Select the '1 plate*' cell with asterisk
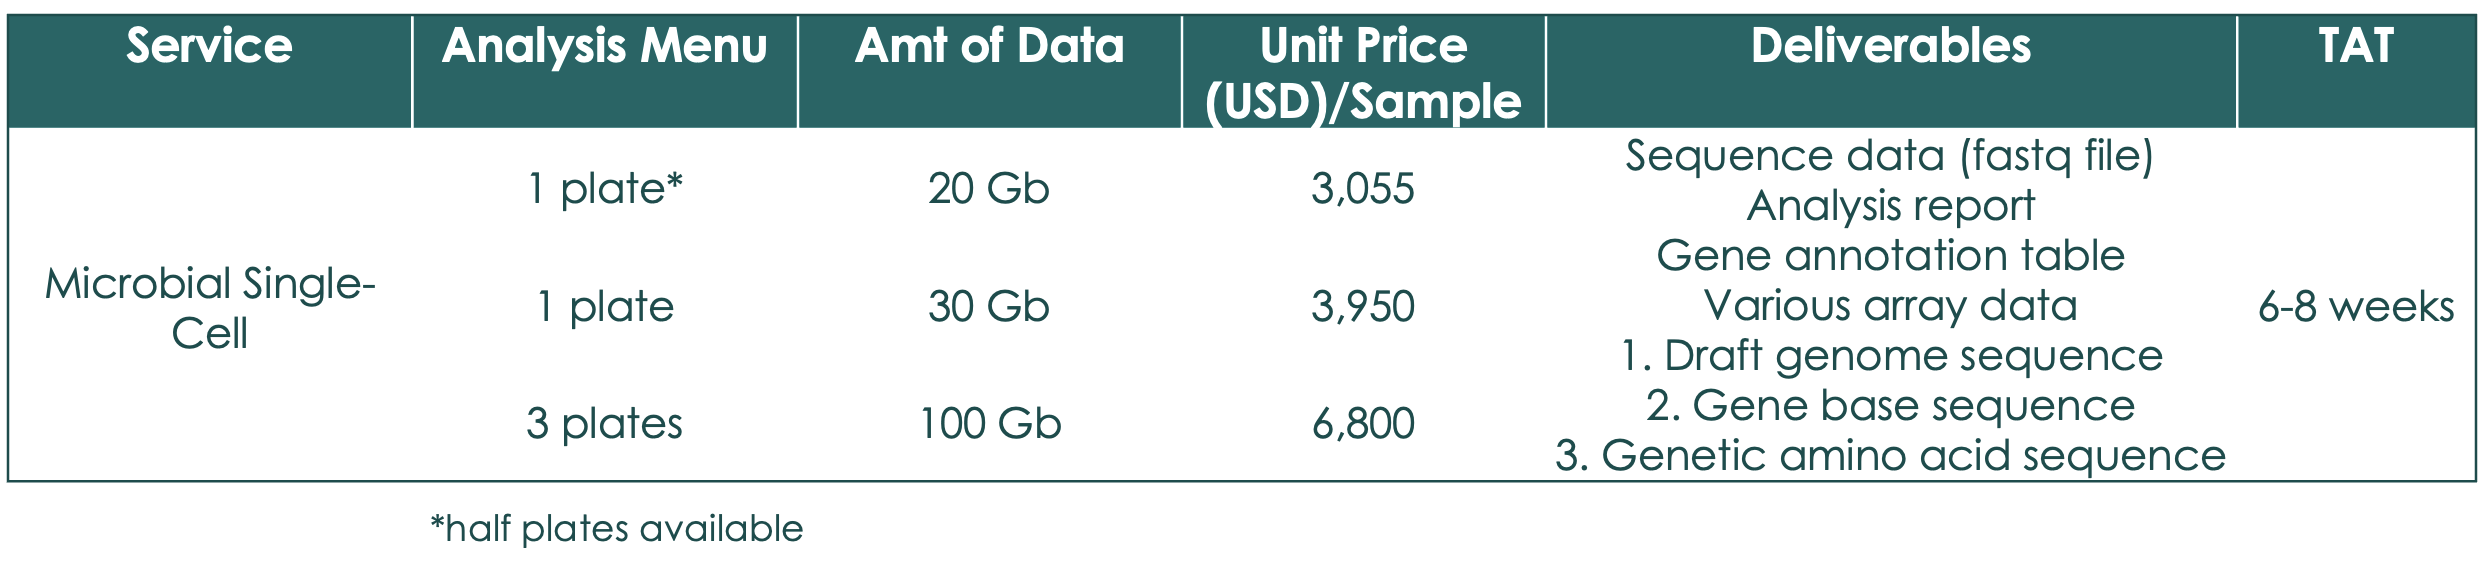This screenshot has width=2484, height=572. (604, 189)
